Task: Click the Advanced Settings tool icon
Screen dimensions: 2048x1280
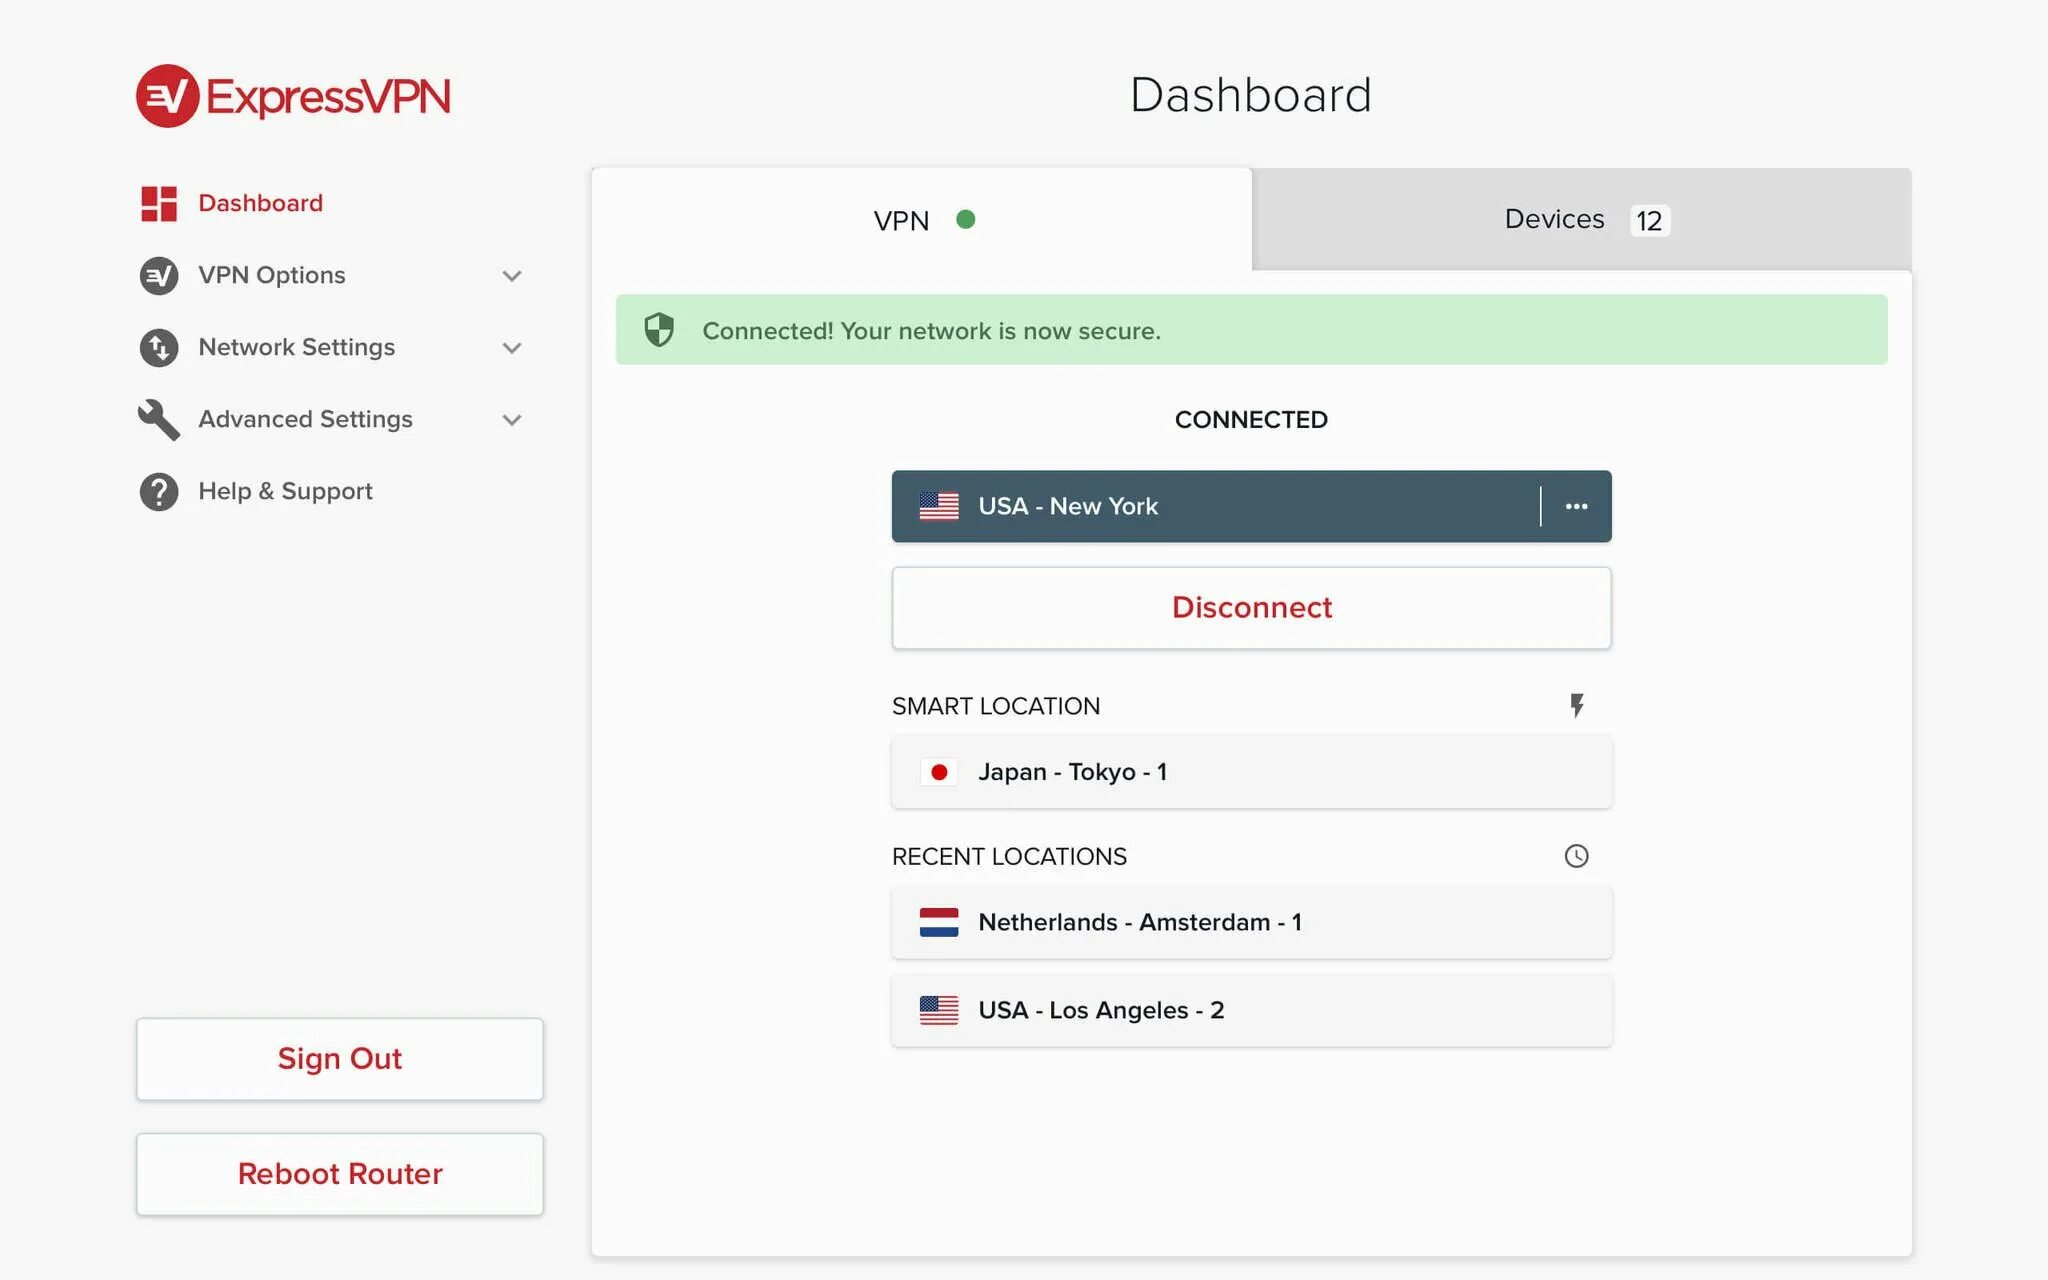Action: coord(158,417)
